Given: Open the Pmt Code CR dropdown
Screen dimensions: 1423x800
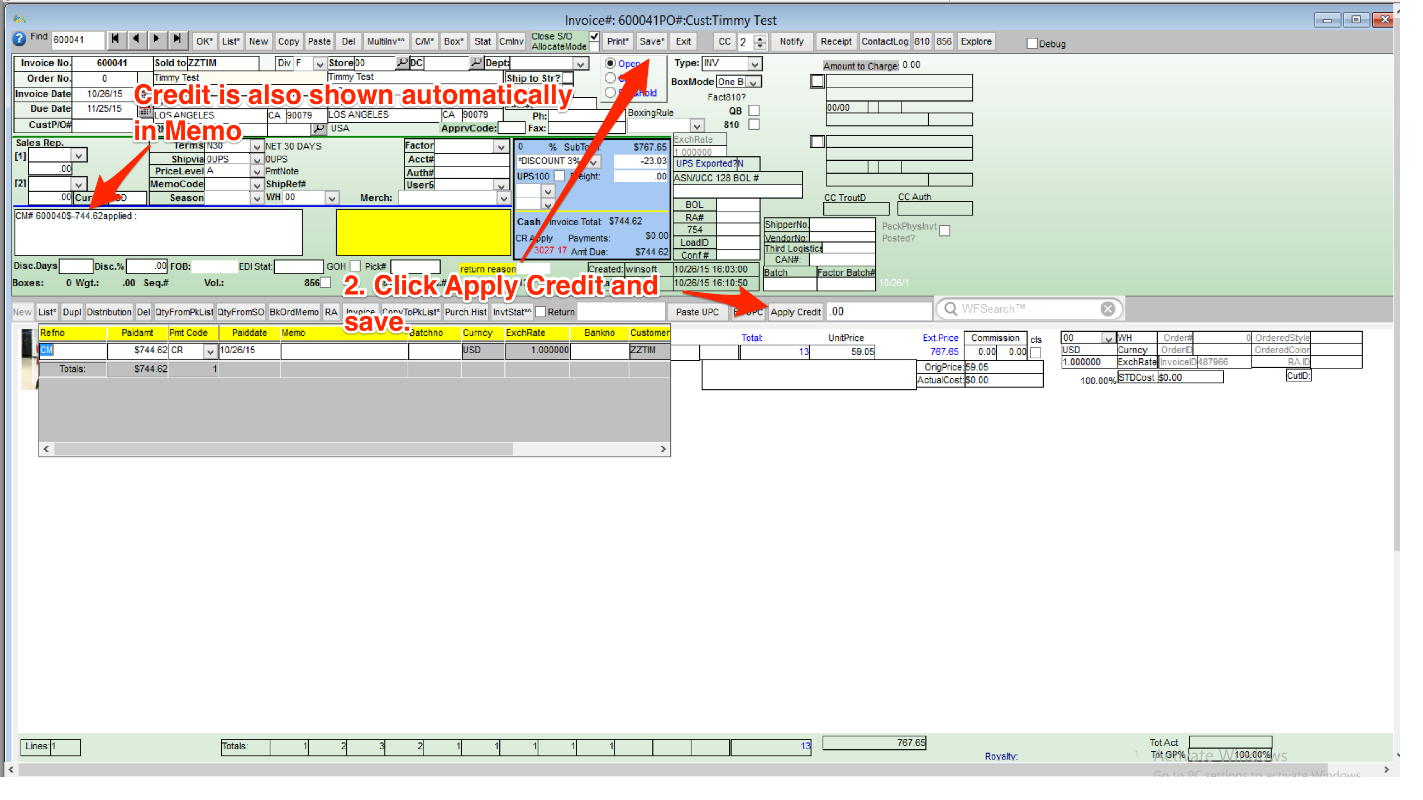Looking at the screenshot, I should tap(210, 351).
